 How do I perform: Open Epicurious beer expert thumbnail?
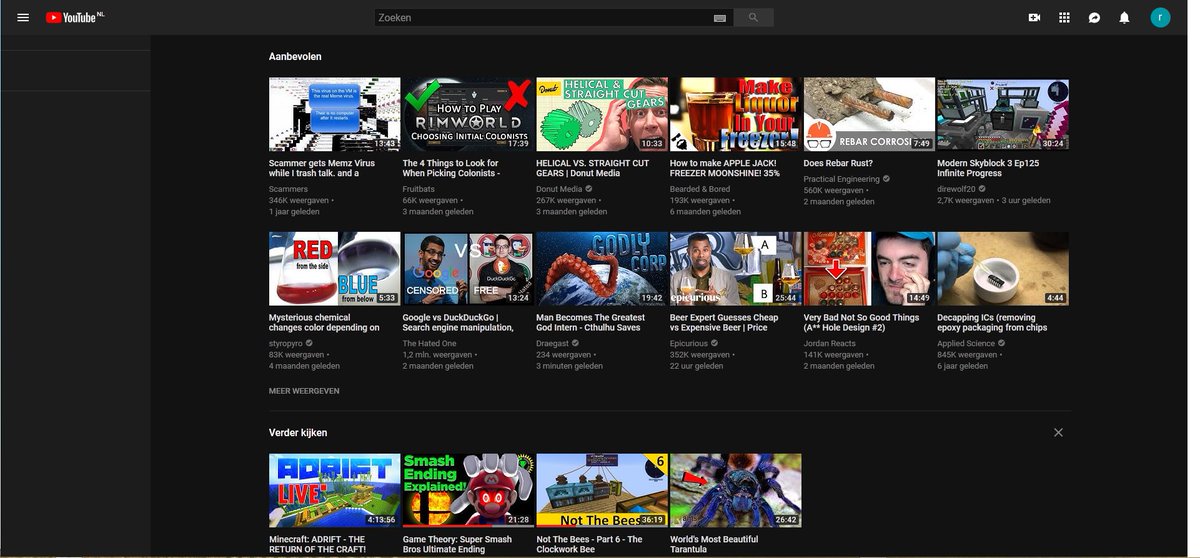click(735, 268)
